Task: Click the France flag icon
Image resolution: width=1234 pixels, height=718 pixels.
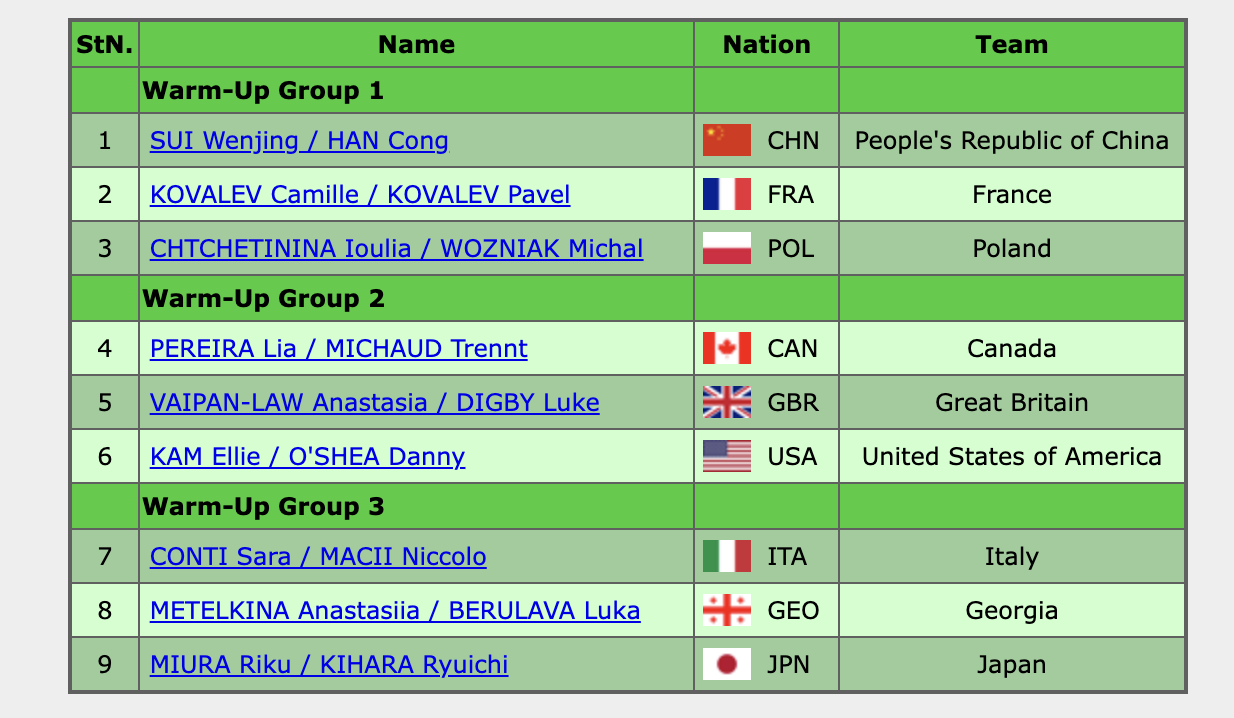Action: [727, 195]
